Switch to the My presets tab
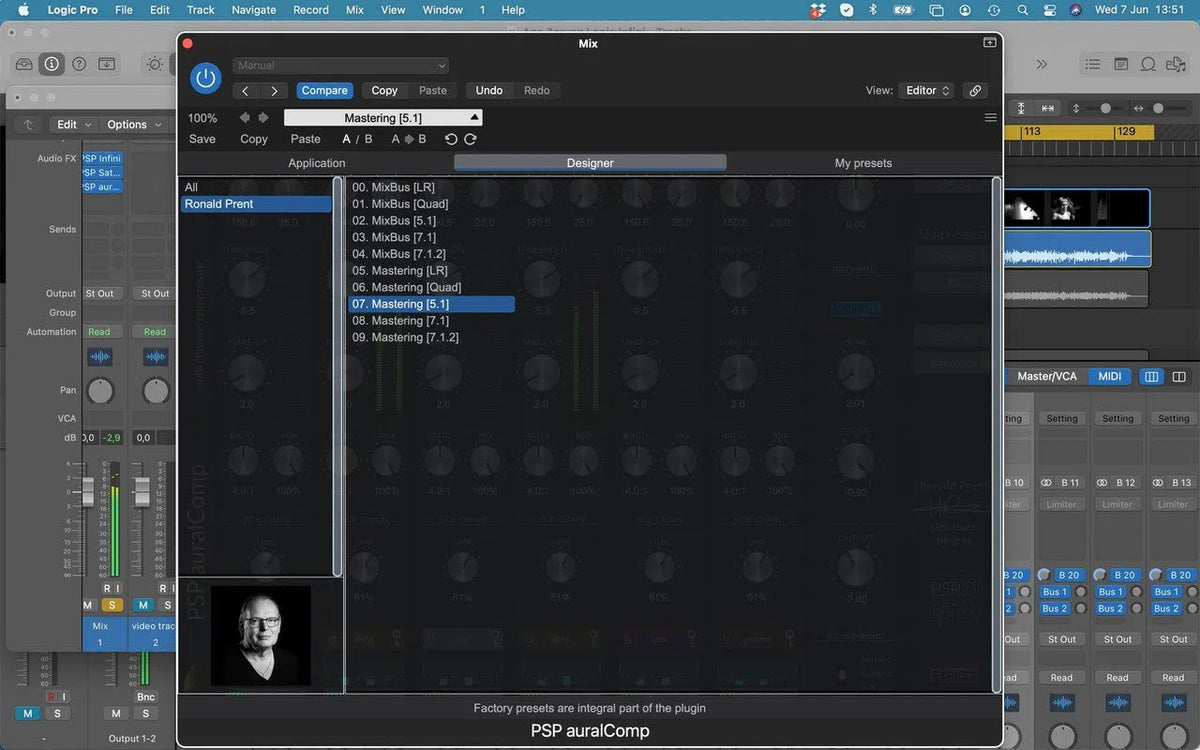This screenshot has width=1200, height=750. click(x=863, y=163)
